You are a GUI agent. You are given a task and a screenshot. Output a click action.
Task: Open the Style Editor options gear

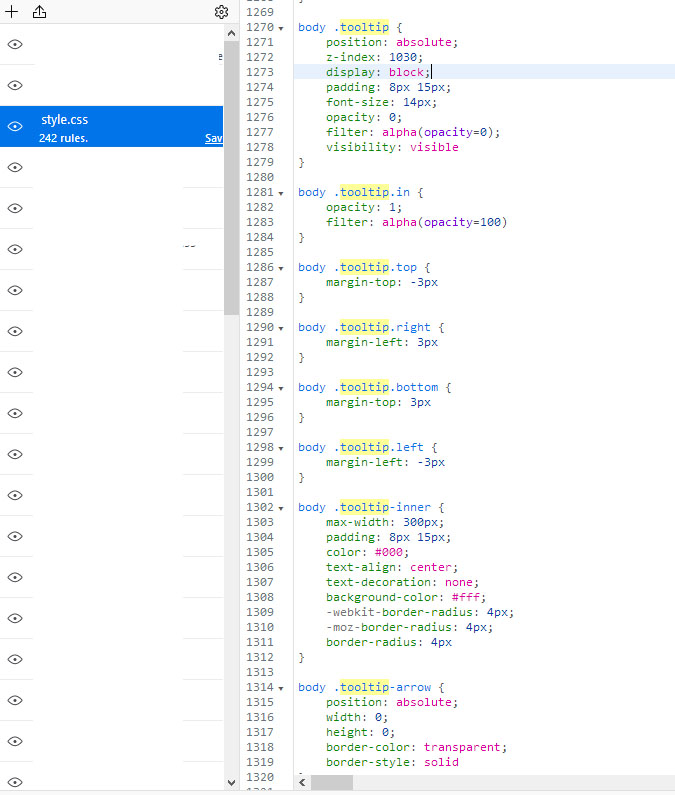click(x=221, y=12)
